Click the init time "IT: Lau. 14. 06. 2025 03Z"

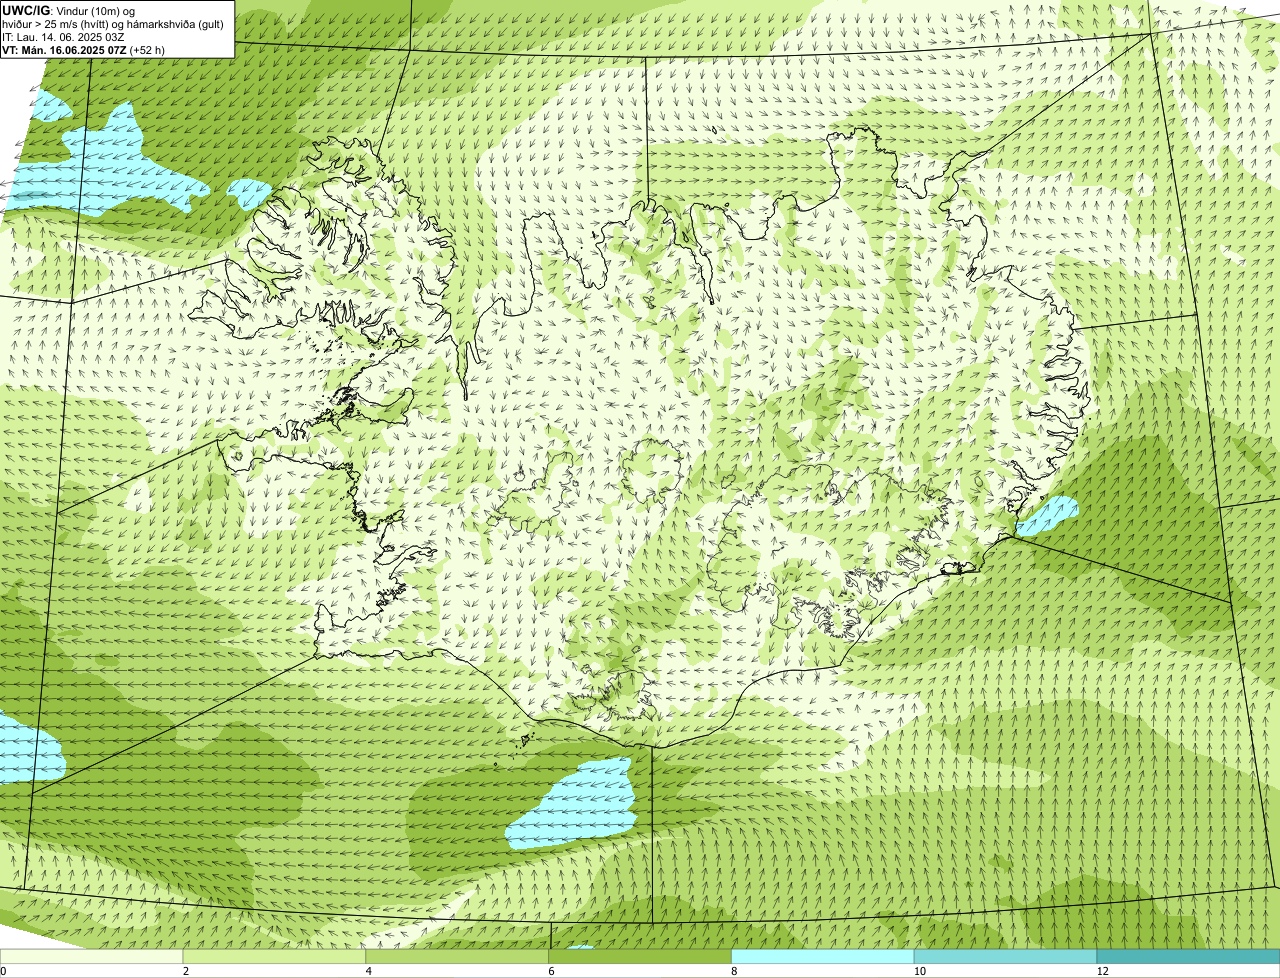[64, 36]
